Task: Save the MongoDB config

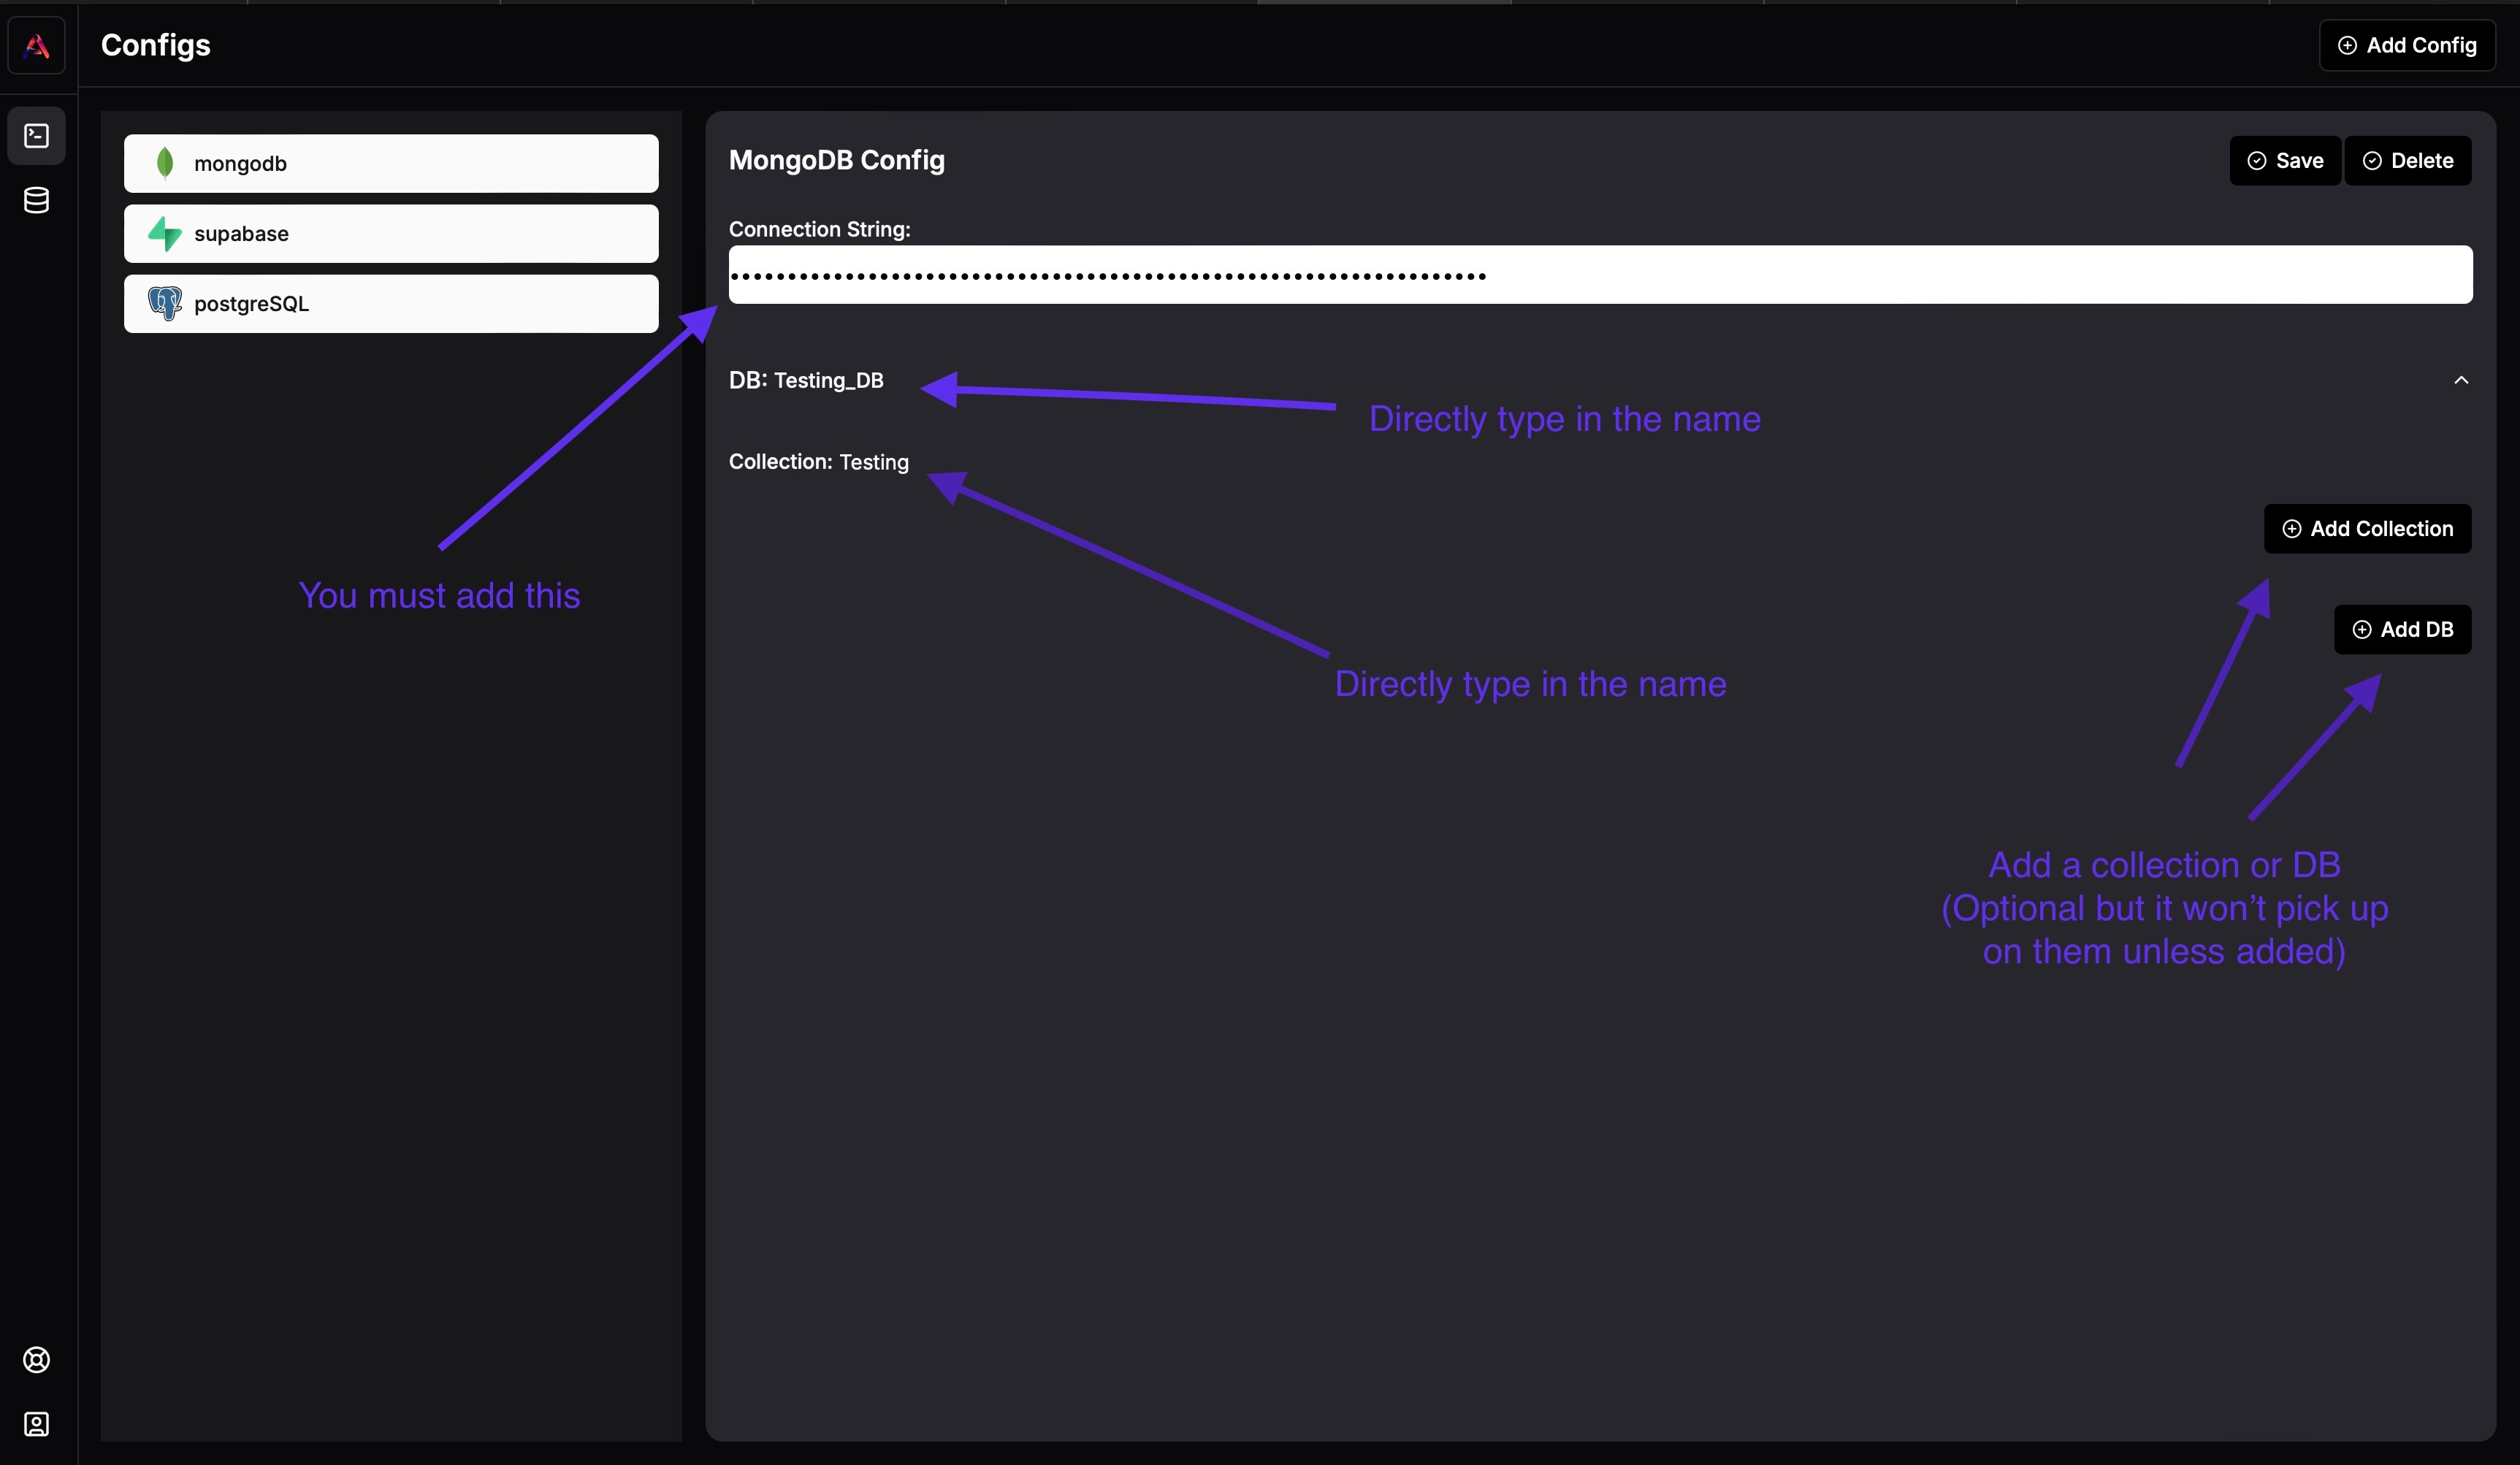Action: point(2285,160)
